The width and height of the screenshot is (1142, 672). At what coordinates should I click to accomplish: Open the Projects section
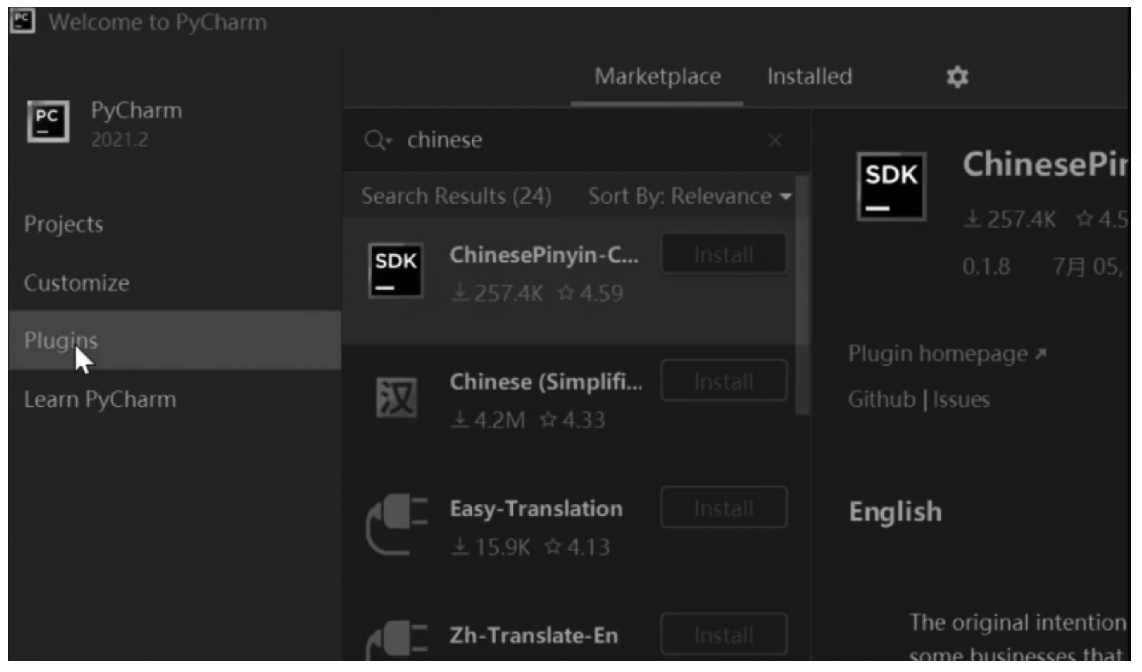tap(175, 224)
